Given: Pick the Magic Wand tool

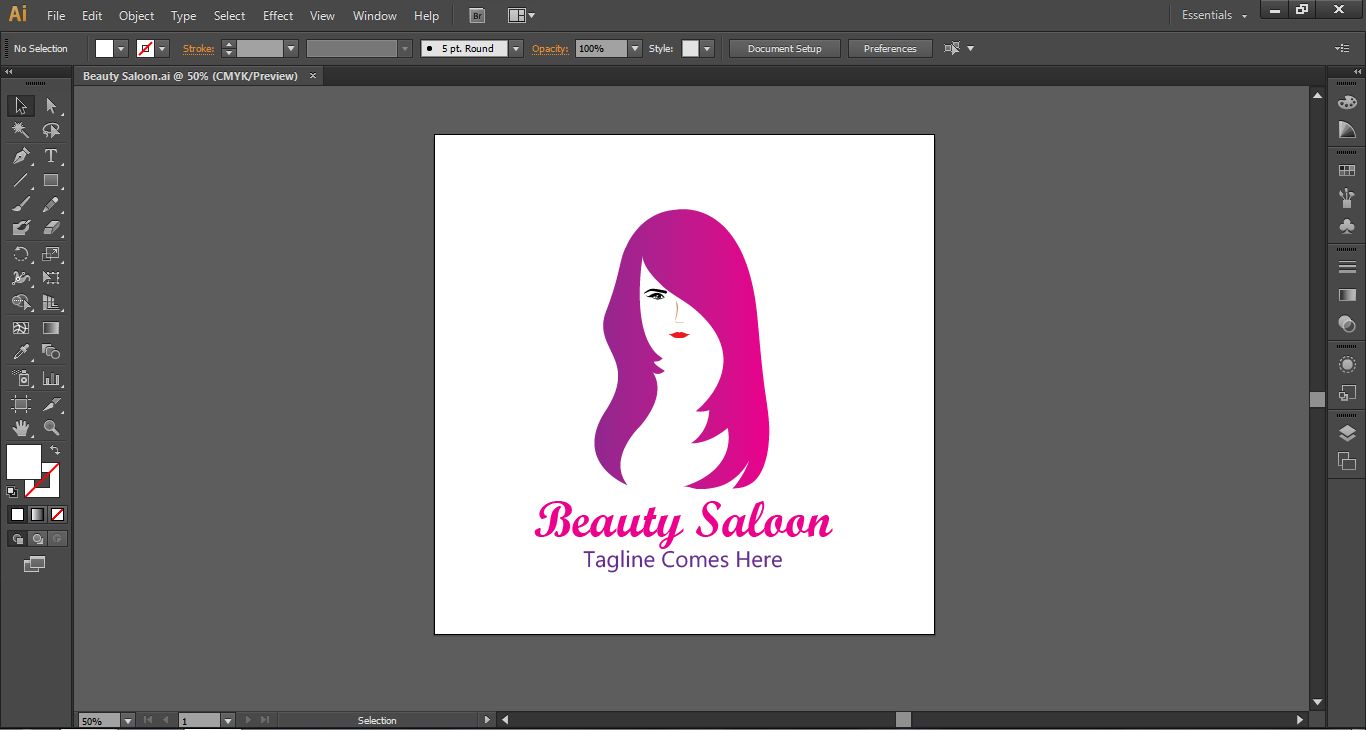Looking at the screenshot, I should (x=21, y=130).
